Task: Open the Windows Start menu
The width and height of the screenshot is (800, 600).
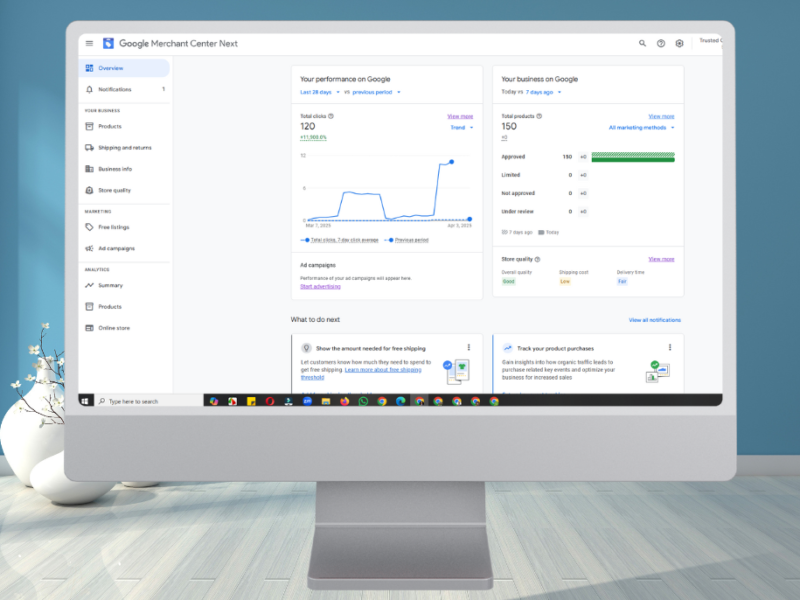Action: (85, 402)
